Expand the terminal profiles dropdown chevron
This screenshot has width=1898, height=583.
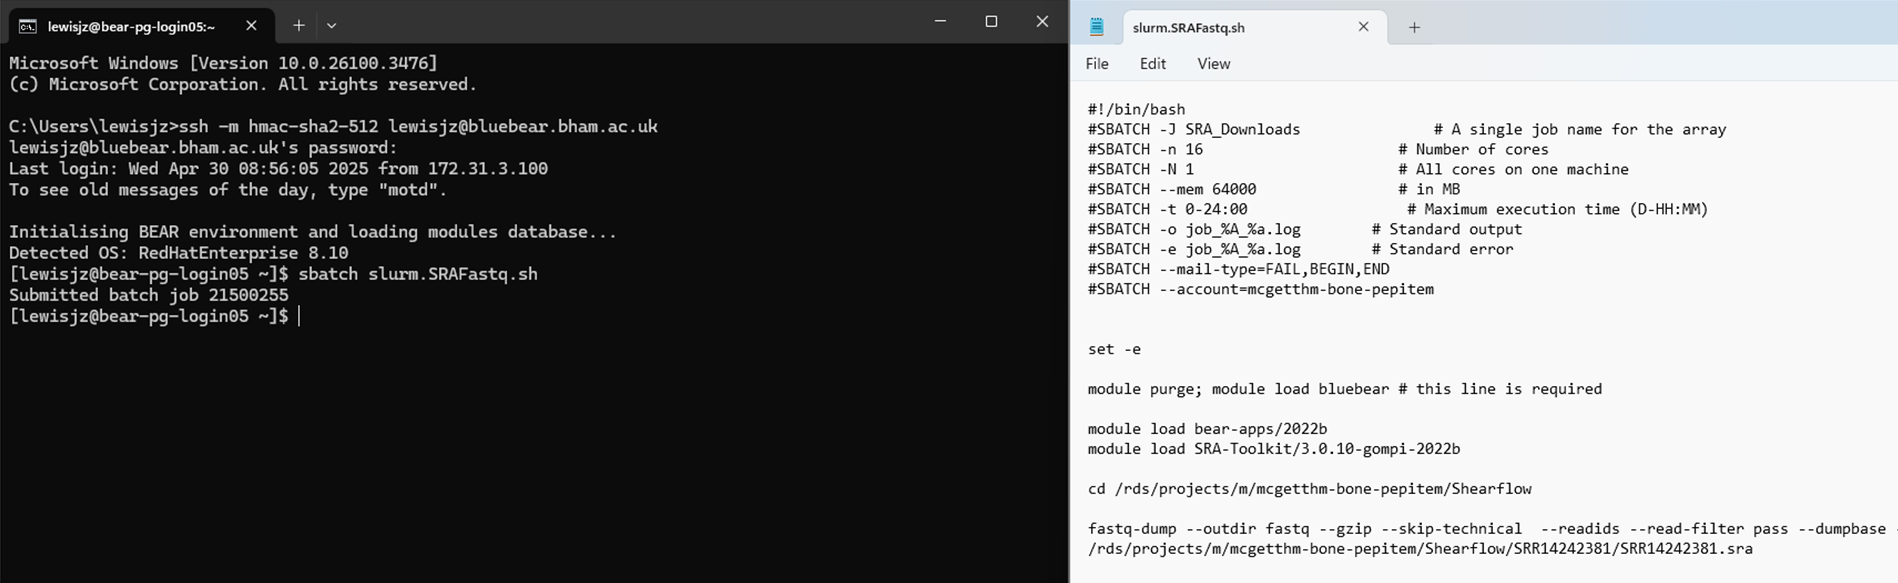coord(331,26)
